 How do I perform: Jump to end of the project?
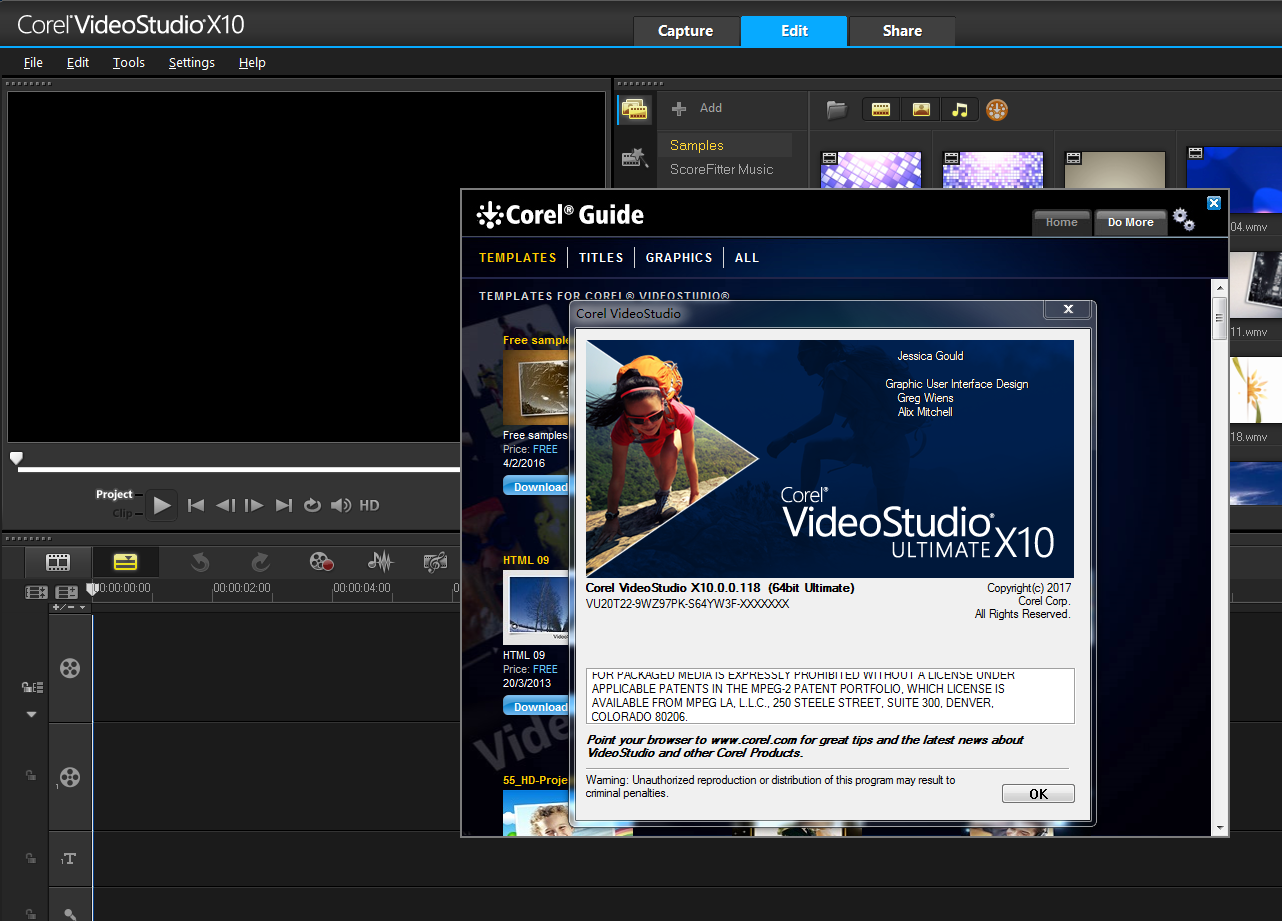pos(284,506)
